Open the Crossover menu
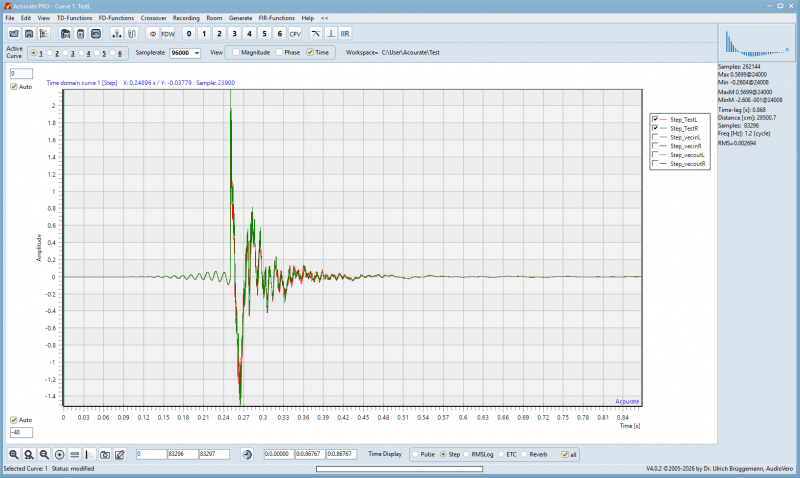 [x=154, y=18]
